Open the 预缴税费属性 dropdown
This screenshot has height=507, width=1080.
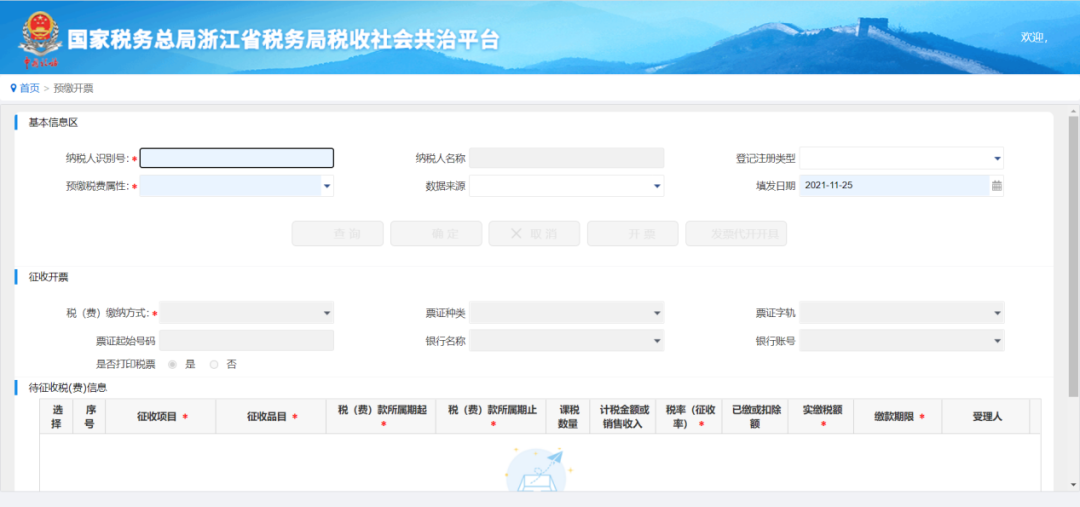tap(237, 185)
